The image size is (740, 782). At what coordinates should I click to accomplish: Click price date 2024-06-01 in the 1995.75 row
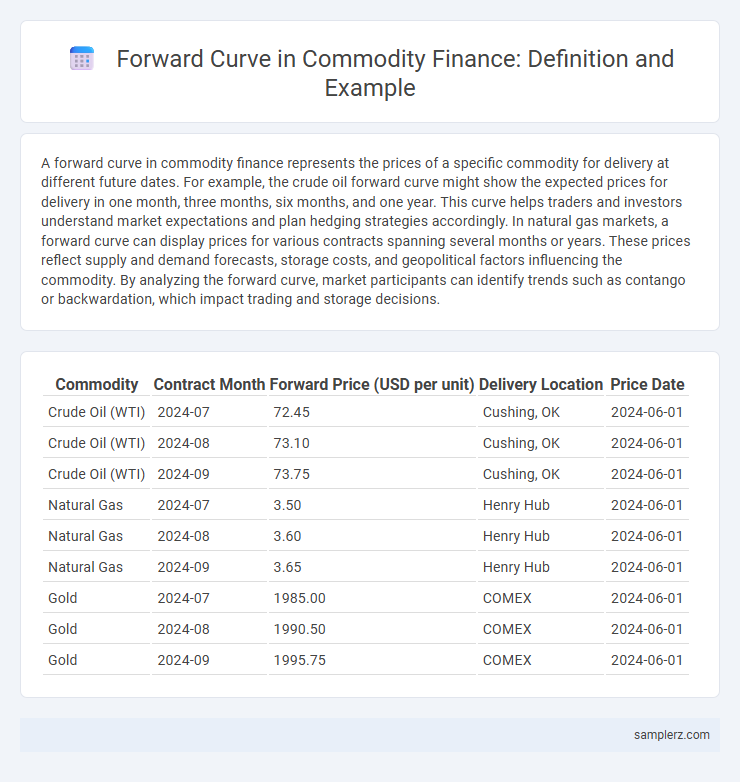(x=647, y=660)
